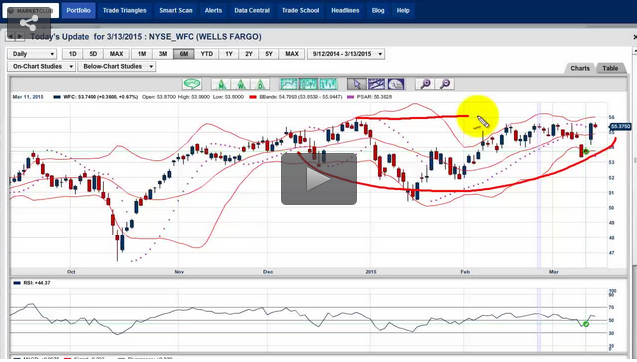637x362 pixels.
Task: Click the zoom in magnifier icon
Action: [425, 84]
